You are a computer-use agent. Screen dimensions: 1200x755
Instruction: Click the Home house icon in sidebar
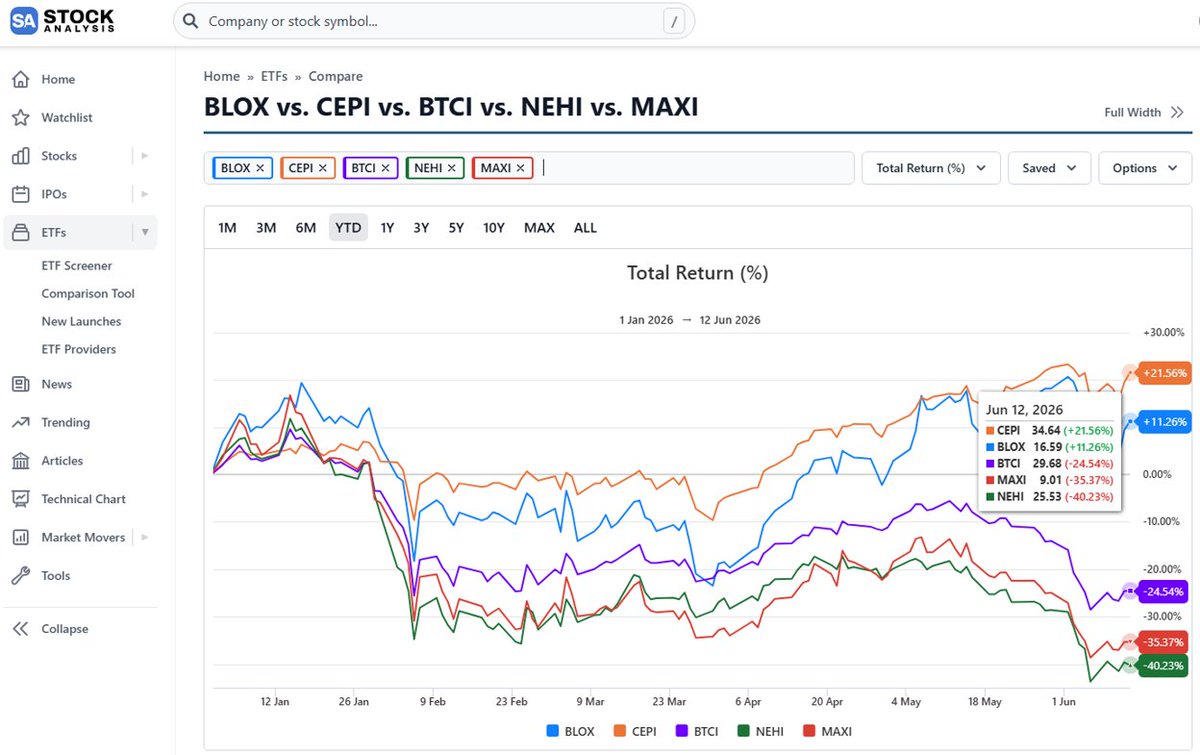(x=21, y=79)
